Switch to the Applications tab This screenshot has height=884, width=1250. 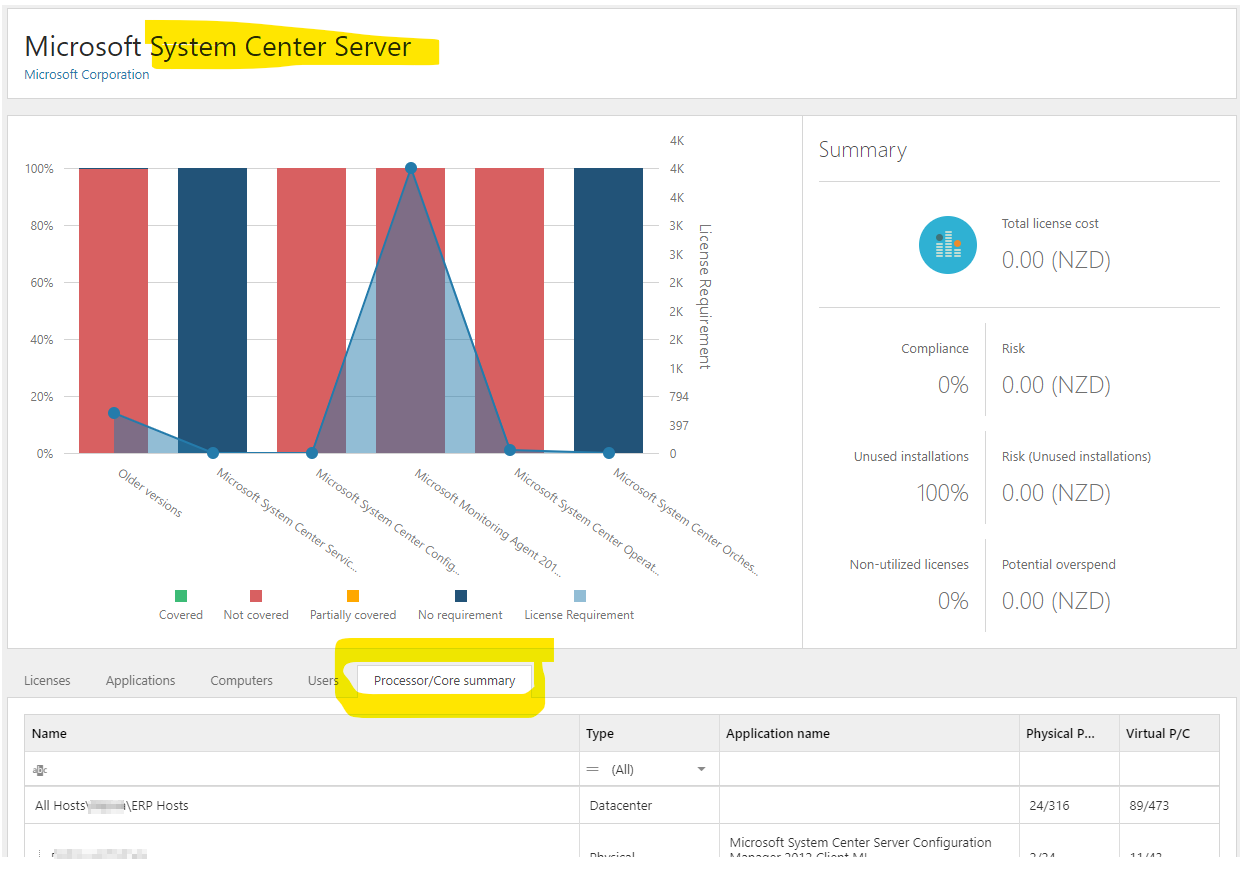tap(140, 681)
